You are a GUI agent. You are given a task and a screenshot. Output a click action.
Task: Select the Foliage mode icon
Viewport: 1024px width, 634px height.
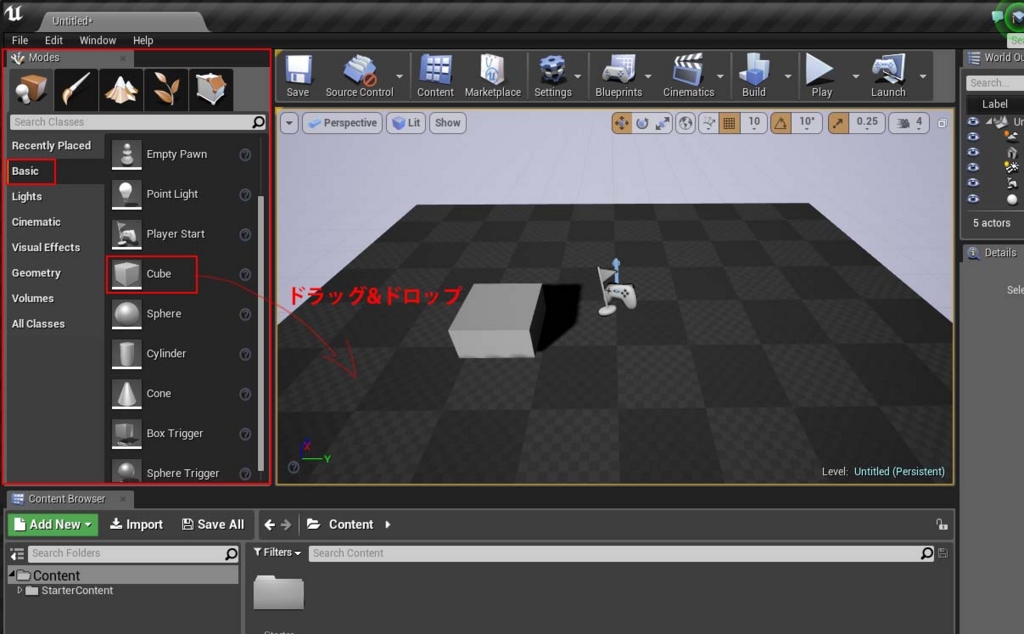(166, 89)
